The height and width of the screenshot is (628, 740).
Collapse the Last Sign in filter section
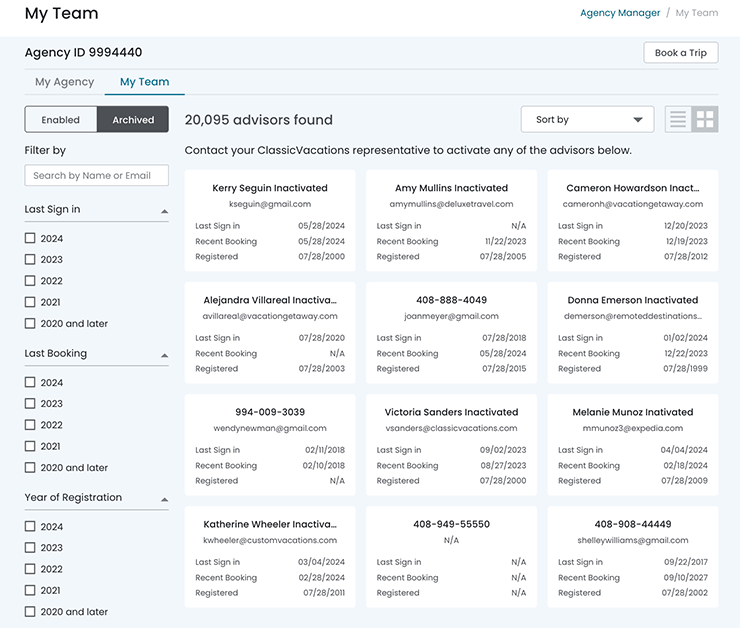coord(164,211)
